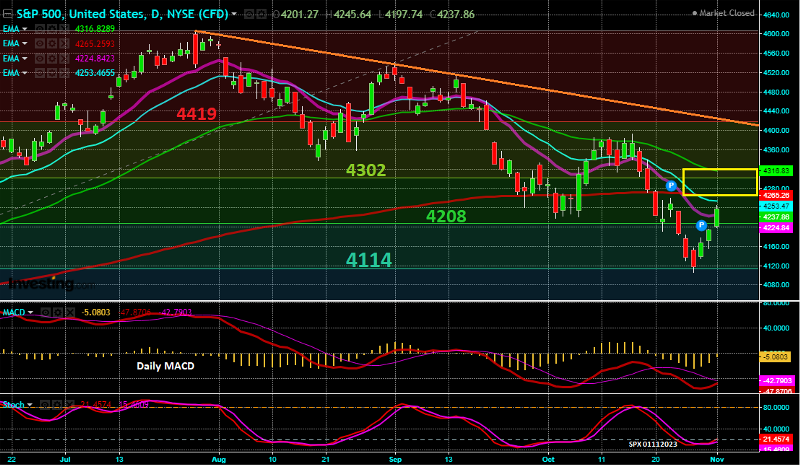Click the Nov label on the date axis

(x=717, y=459)
